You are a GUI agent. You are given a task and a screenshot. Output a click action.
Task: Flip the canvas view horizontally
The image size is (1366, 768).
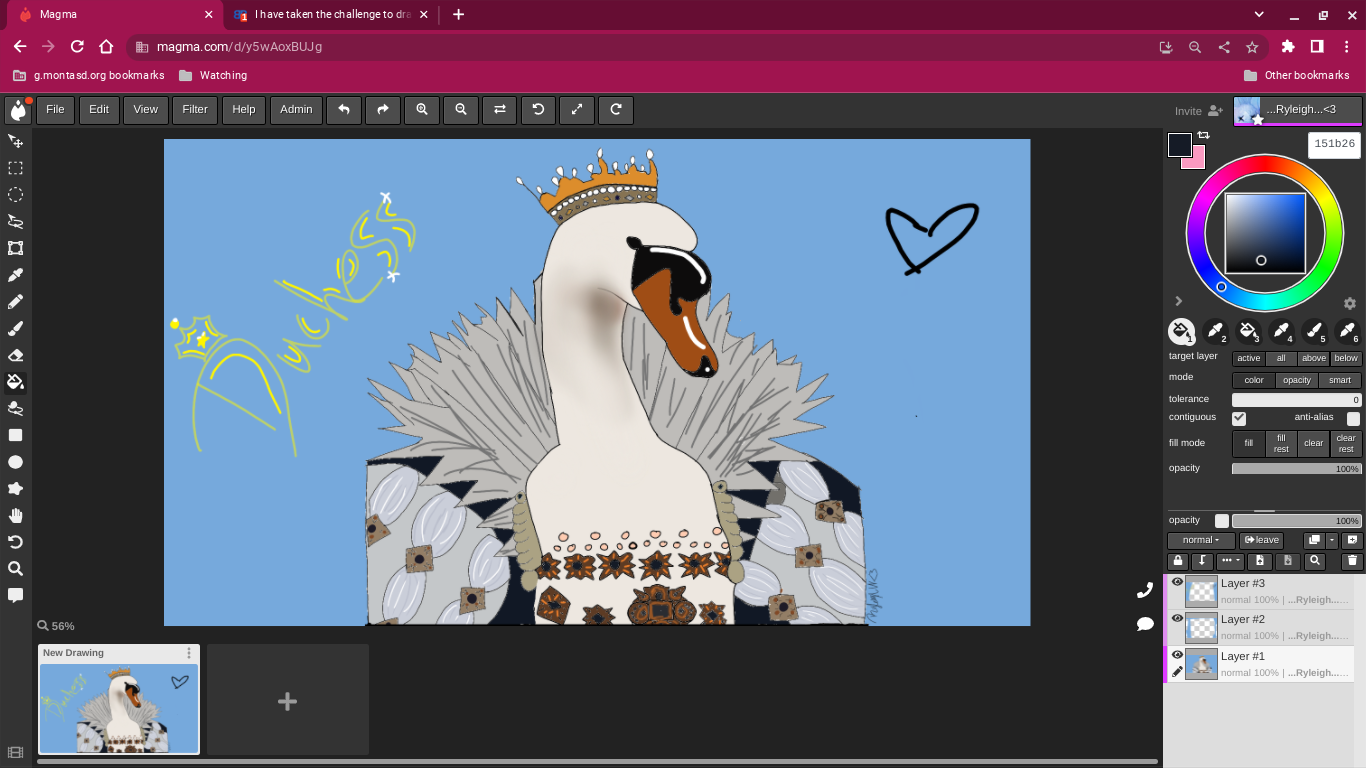(500, 110)
